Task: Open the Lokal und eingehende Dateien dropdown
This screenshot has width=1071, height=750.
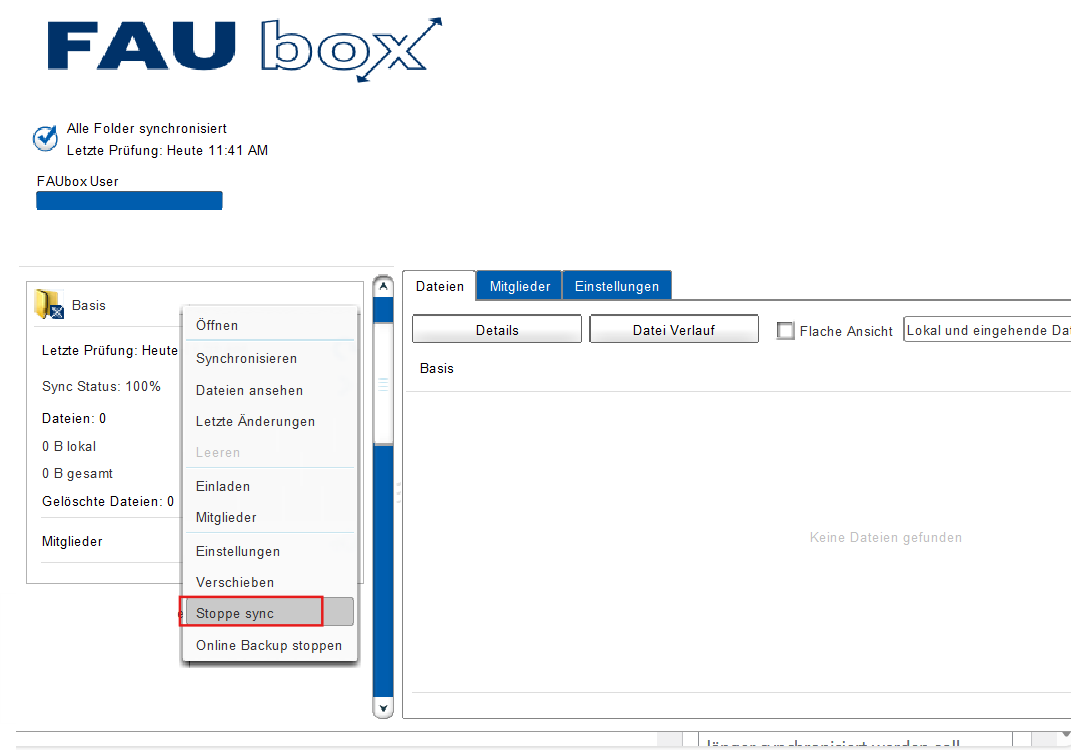Action: tap(987, 330)
